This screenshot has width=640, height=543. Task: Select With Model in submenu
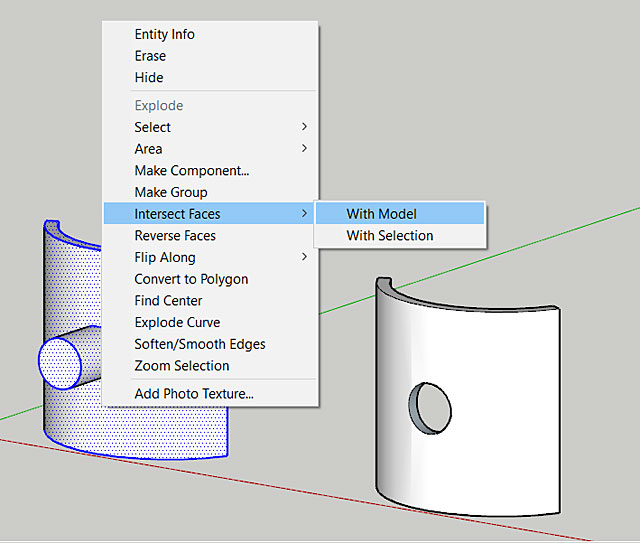click(x=400, y=214)
